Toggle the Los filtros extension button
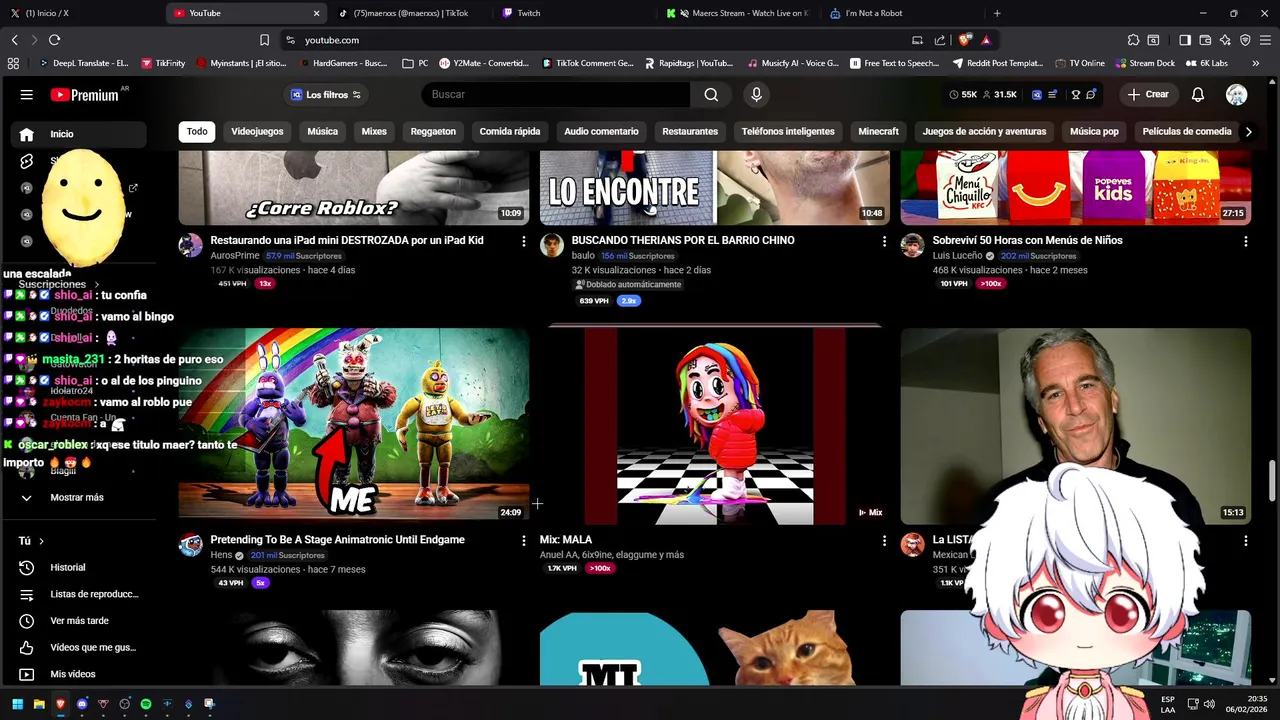1280x720 pixels. 325,95
